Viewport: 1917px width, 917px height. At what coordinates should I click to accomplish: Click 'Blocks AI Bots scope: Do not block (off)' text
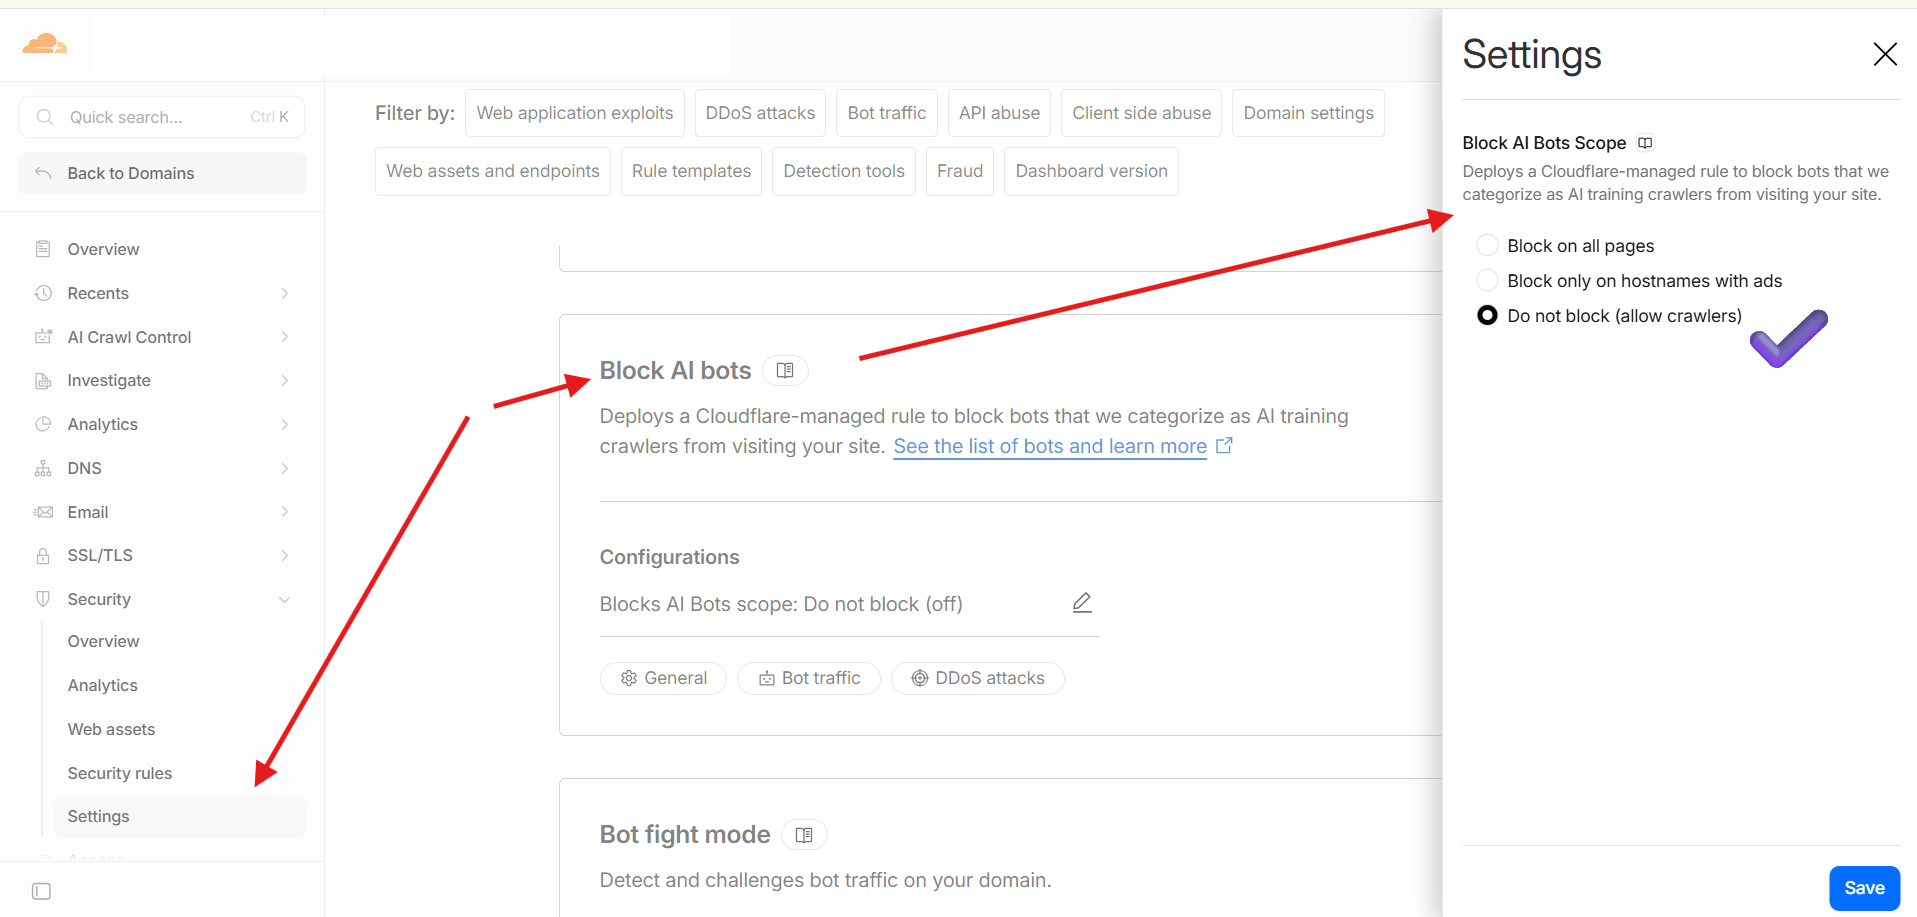click(781, 604)
